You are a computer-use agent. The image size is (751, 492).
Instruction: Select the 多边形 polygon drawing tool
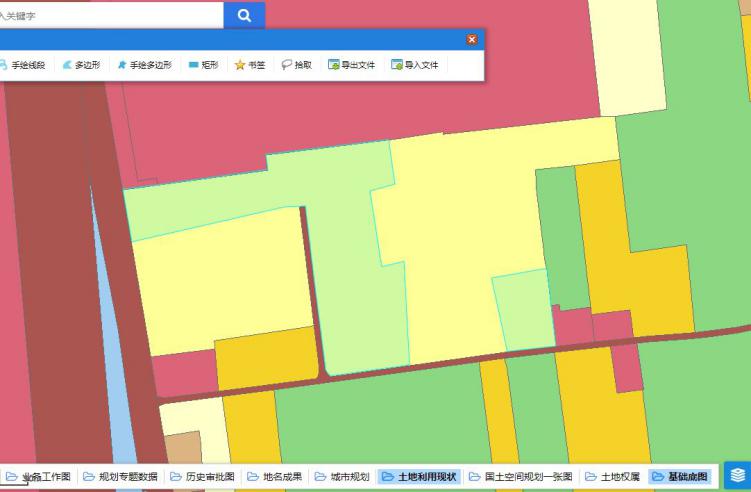[x=81, y=65]
